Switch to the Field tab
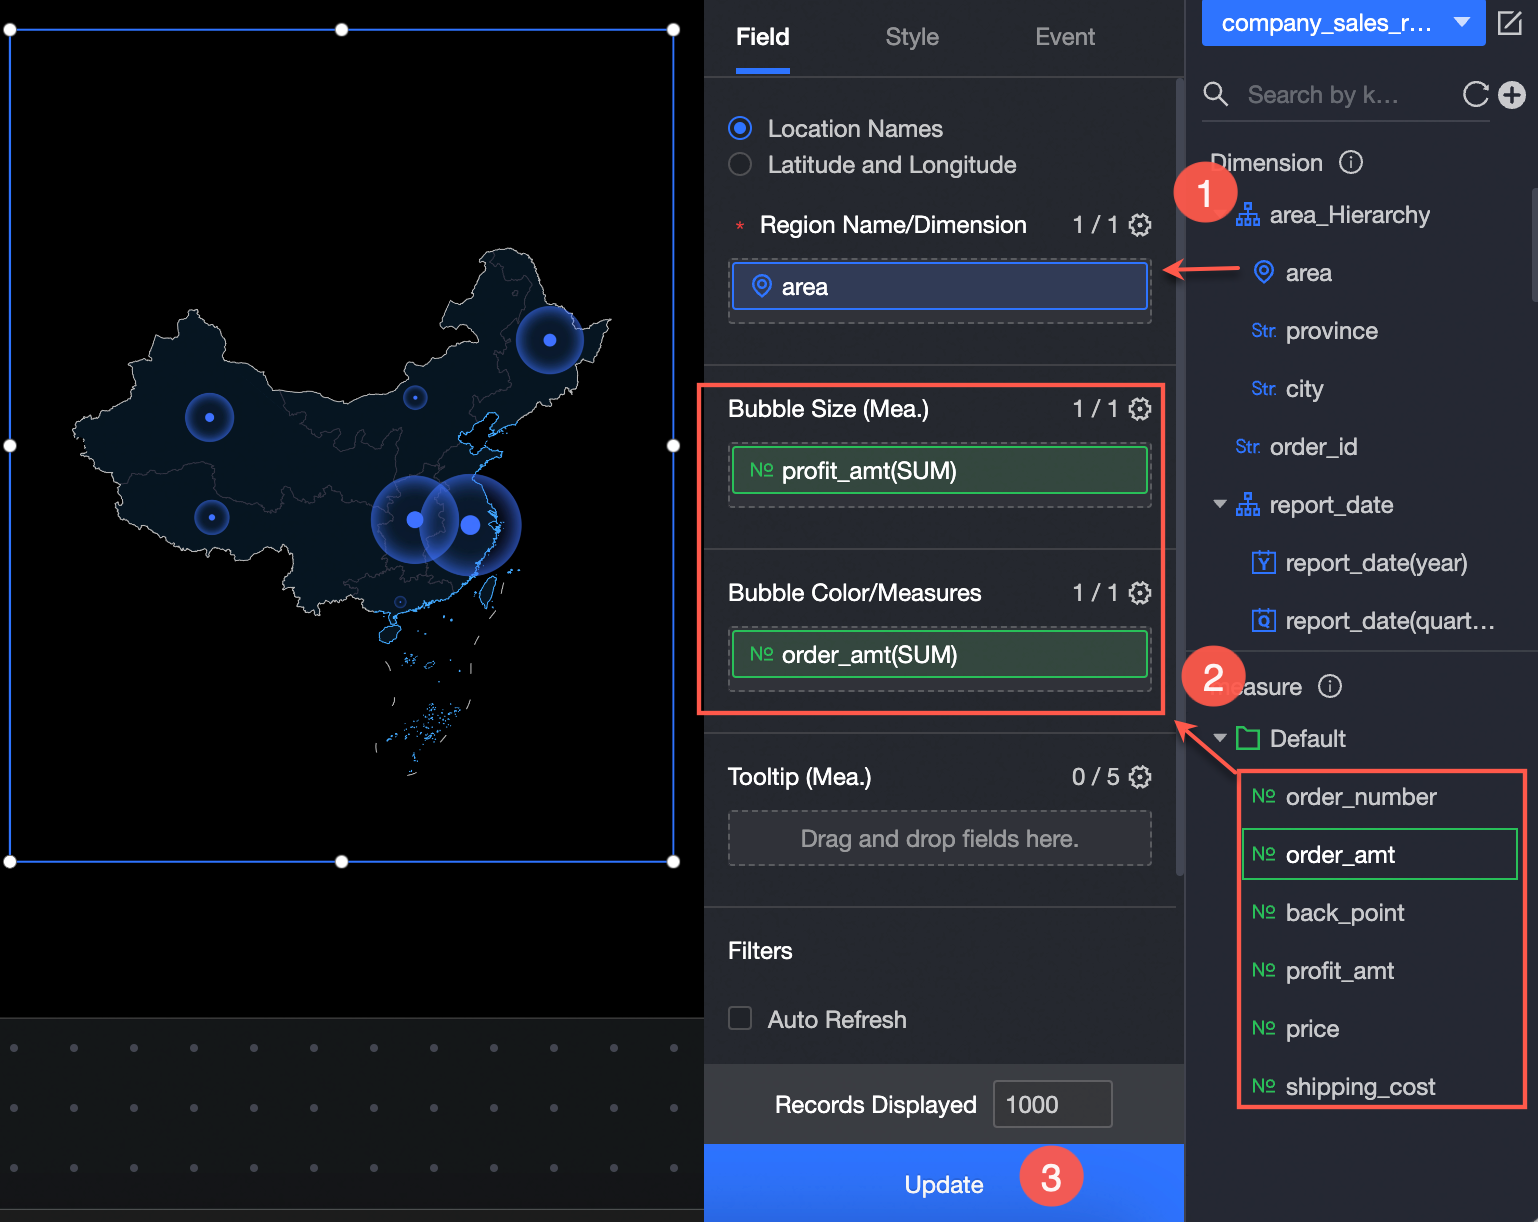Image resolution: width=1538 pixels, height=1222 pixels. pos(763,37)
